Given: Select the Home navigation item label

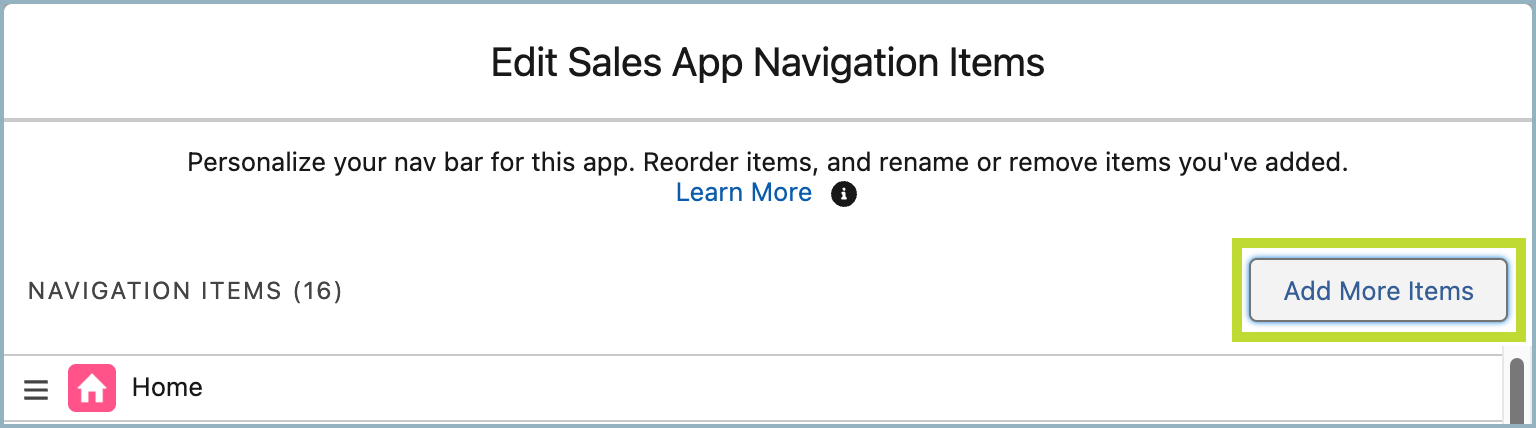Looking at the screenshot, I should (167, 387).
